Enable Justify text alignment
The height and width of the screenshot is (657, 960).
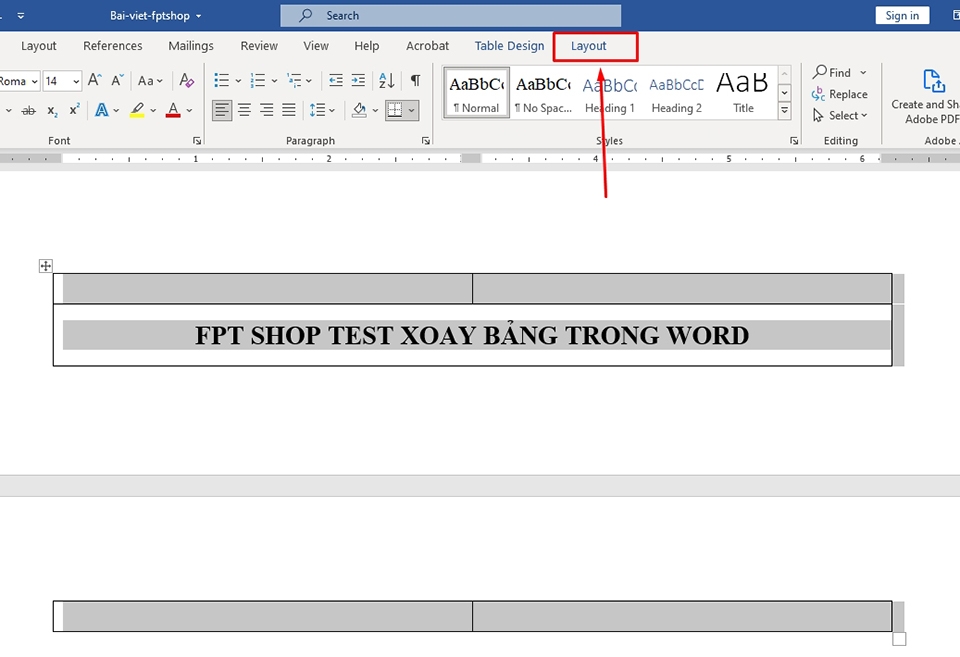pyautogui.click(x=289, y=110)
